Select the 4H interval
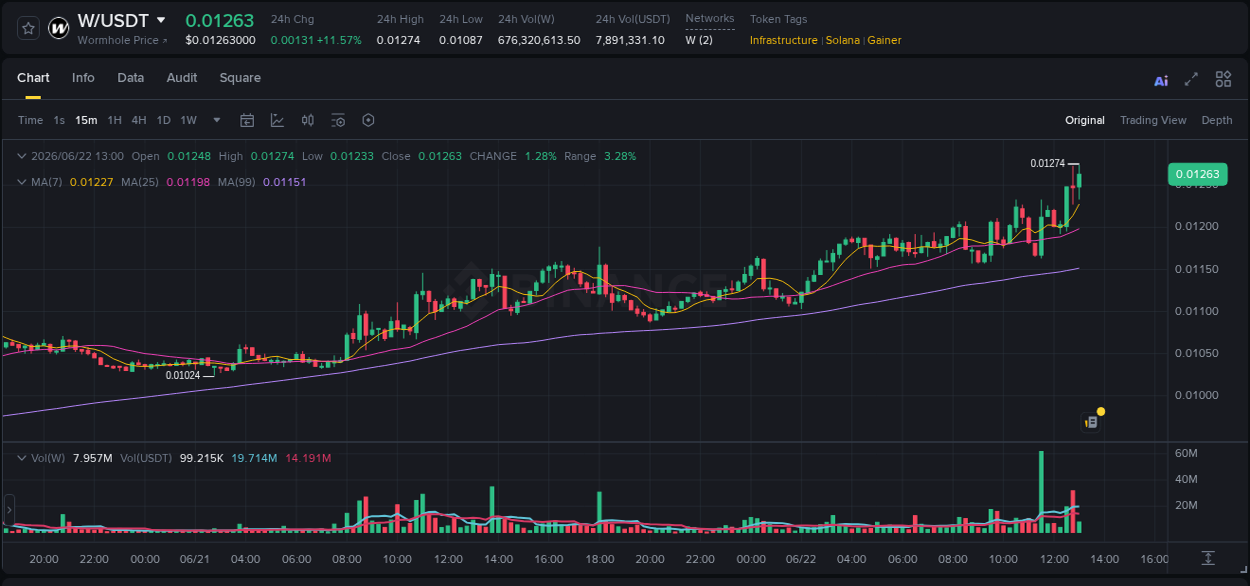This screenshot has height=586, width=1250. (139, 120)
